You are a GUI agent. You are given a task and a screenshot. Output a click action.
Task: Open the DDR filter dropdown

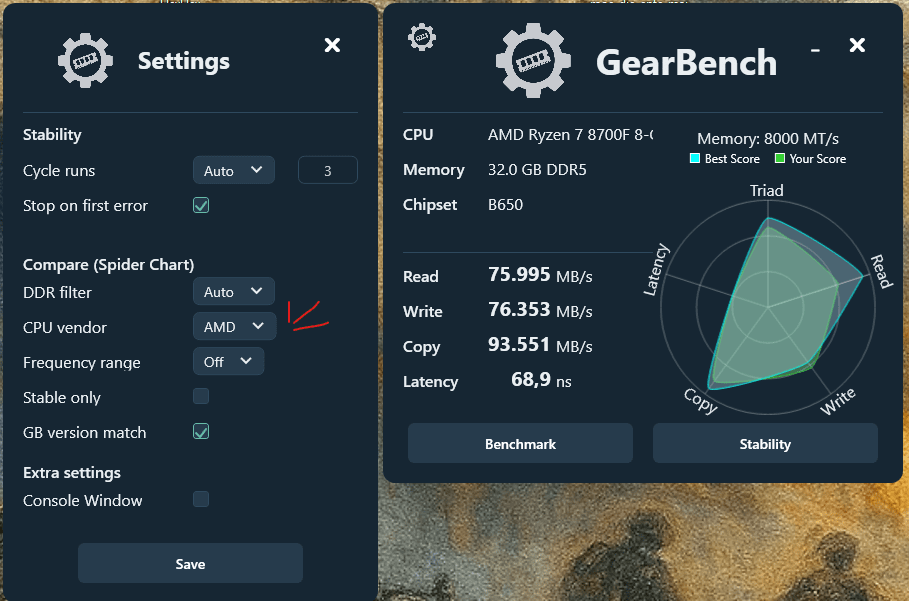234,292
